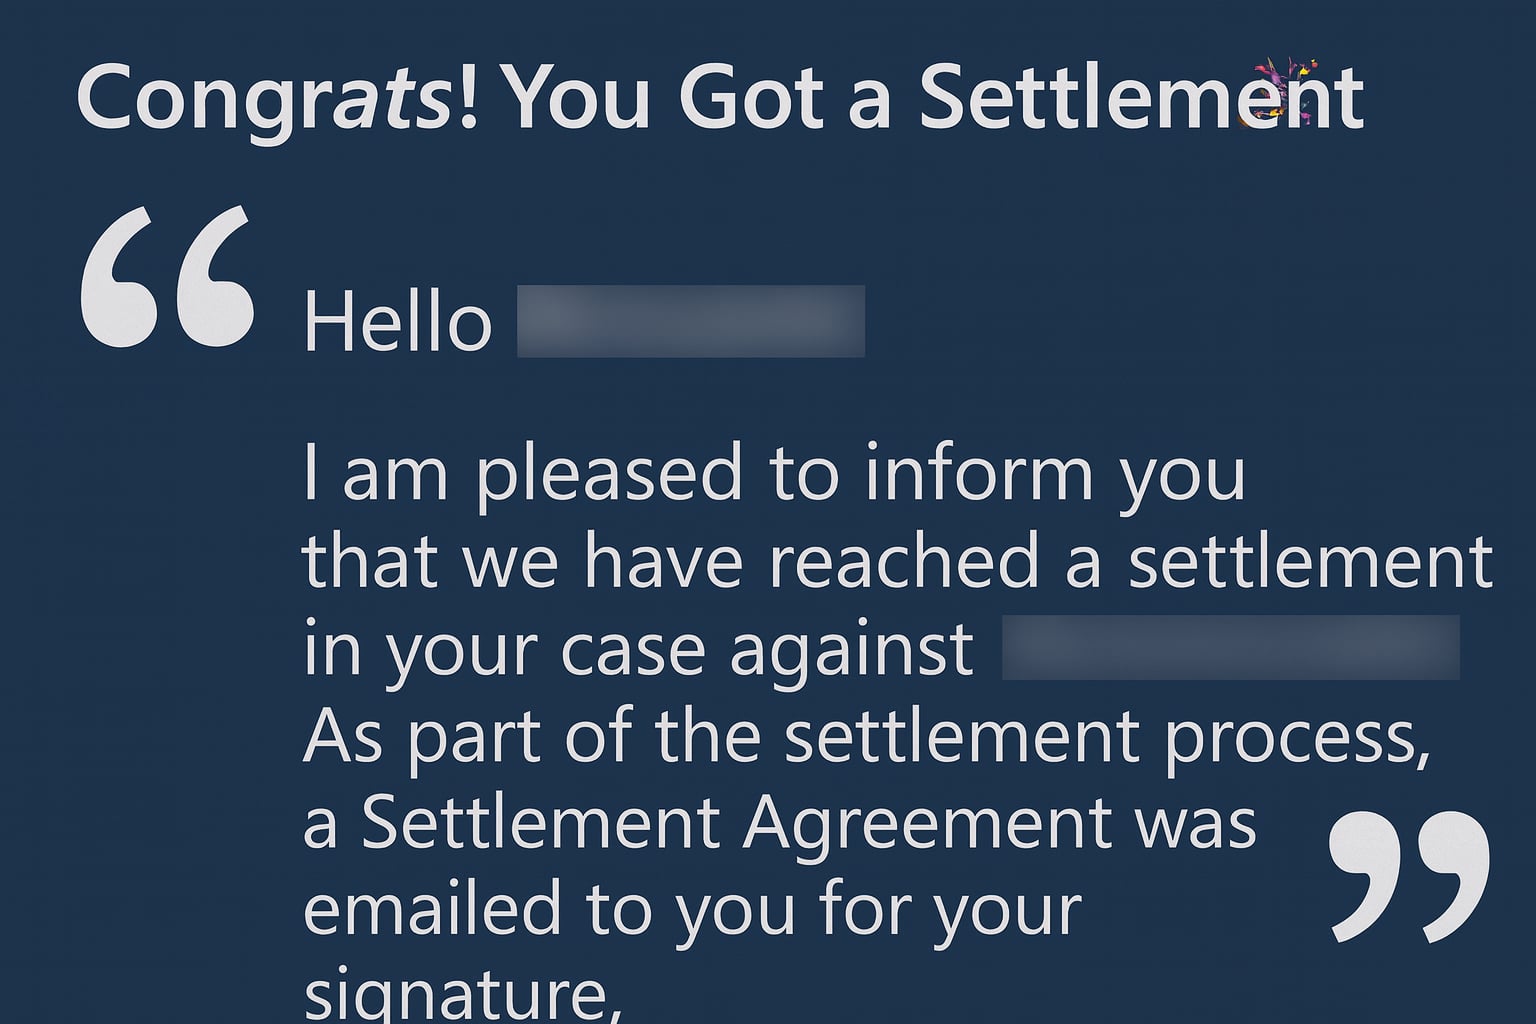Click the 'Hello' greeting text

tap(397, 322)
